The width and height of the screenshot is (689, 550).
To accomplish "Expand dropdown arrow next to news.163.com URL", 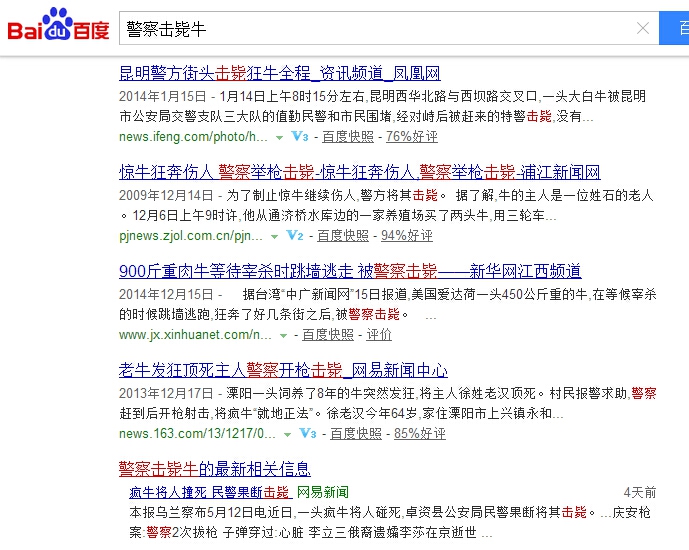I will pos(287,435).
